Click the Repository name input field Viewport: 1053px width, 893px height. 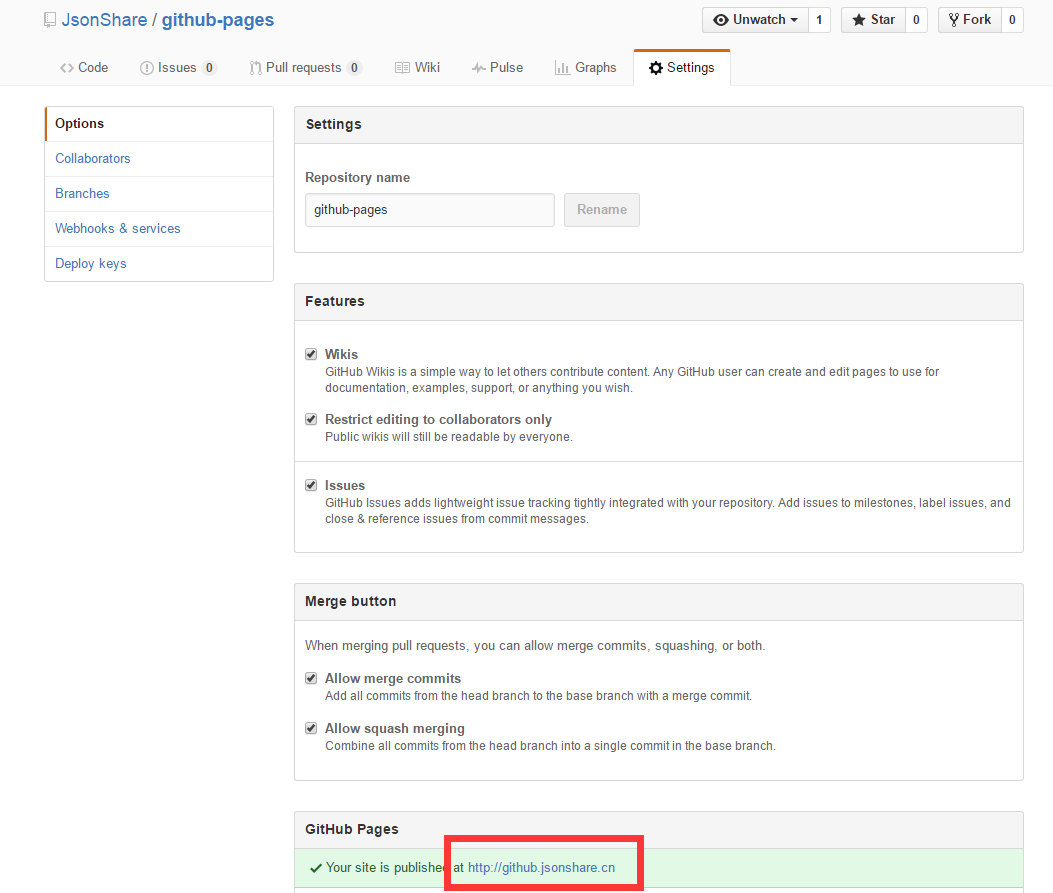point(430,210)
